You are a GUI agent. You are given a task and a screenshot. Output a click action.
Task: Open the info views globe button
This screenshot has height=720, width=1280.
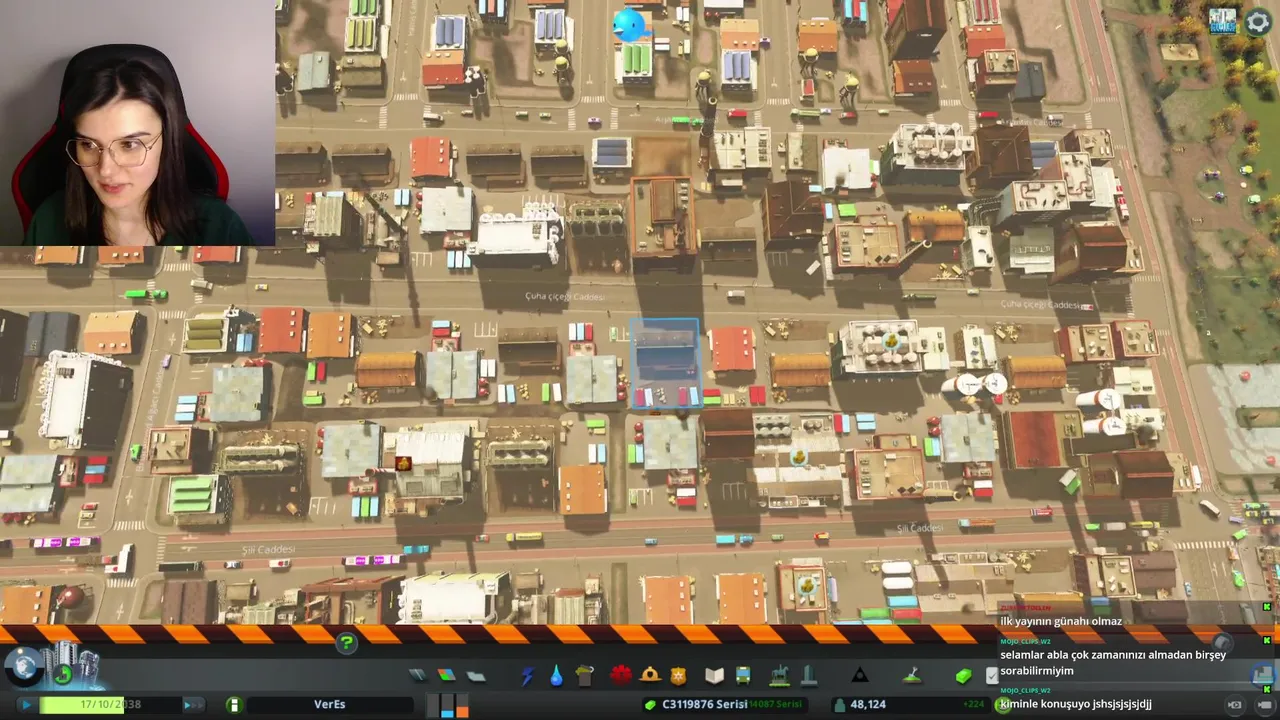pos(22,666)
